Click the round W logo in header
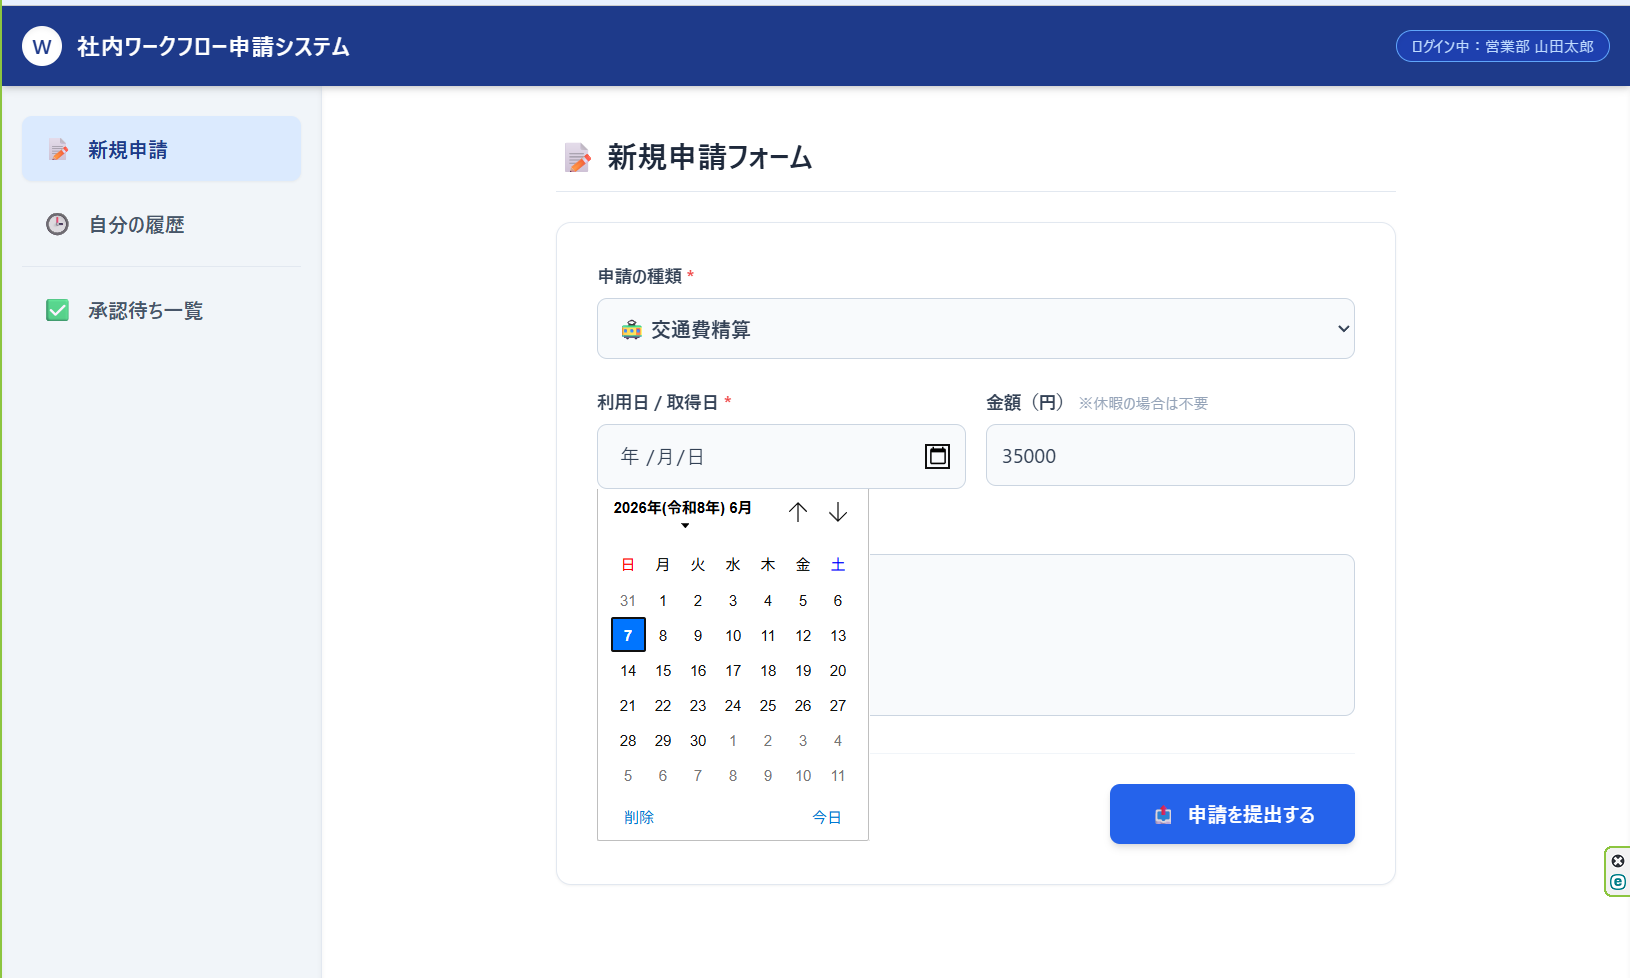The width and height of the screenshot is (1630, 978). click(x=42, y=46)
